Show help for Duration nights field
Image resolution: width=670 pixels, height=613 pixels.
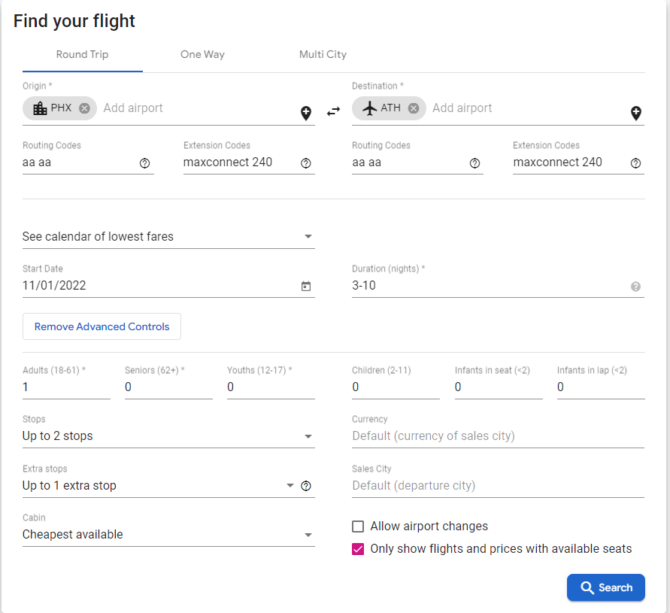click(636, 287)
